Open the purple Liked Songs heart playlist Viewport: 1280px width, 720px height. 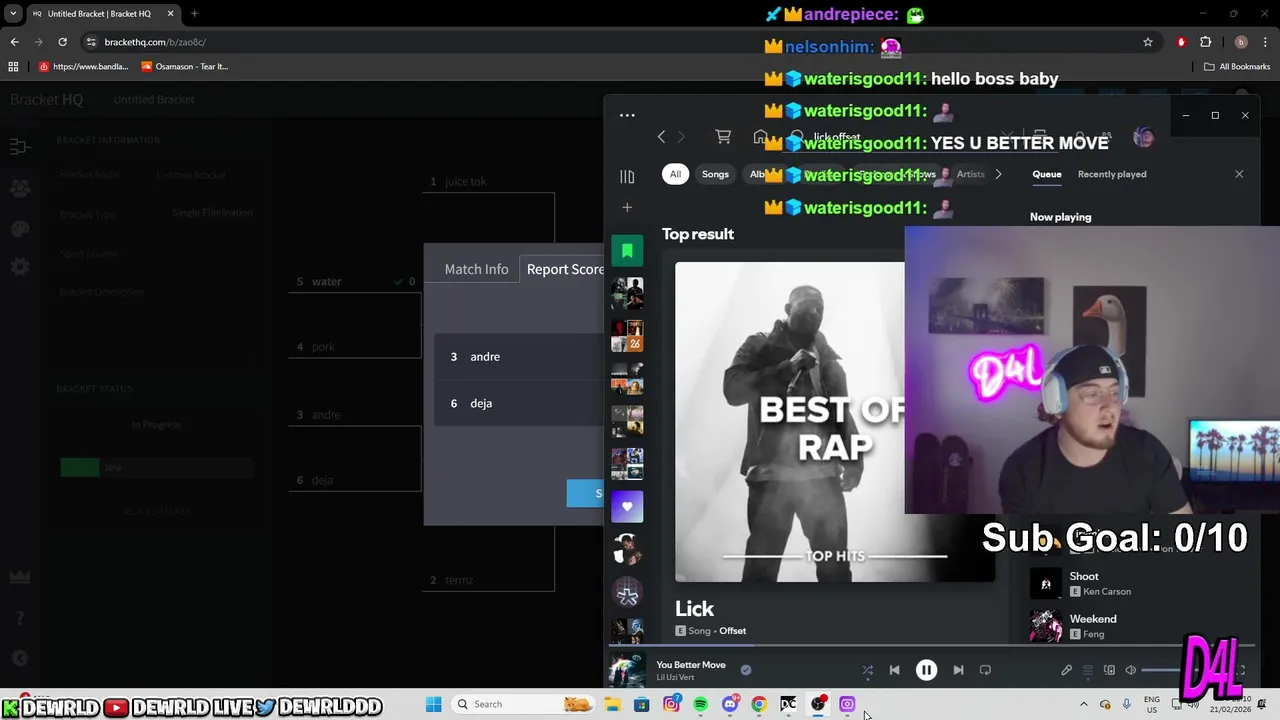tap(627, 507)
